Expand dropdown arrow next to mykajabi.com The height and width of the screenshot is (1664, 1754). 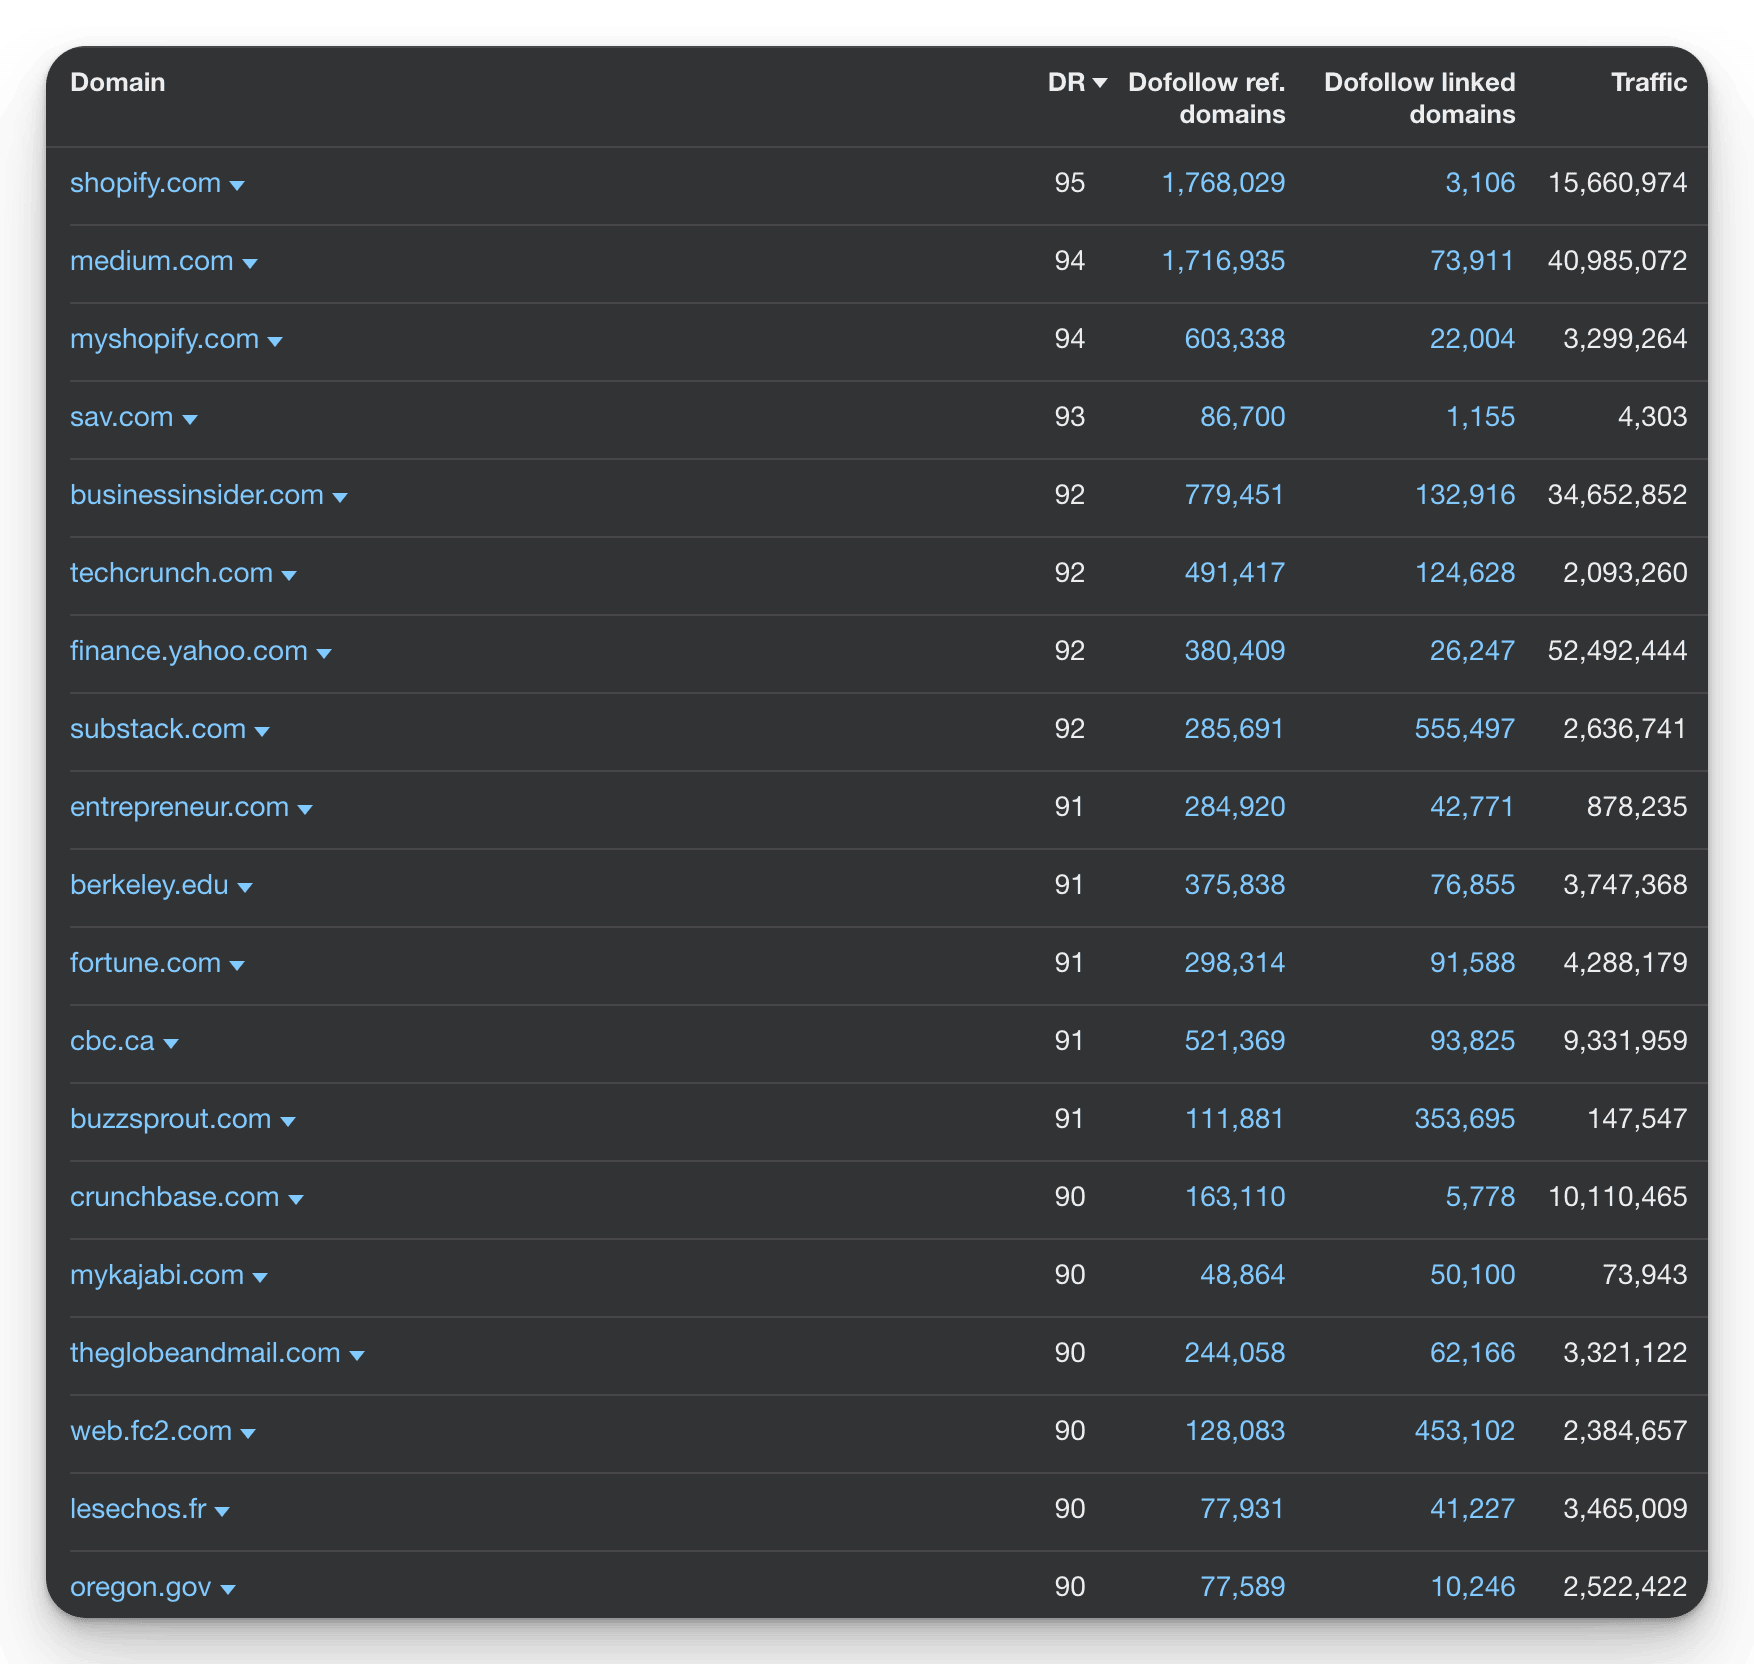pyautogui.click(x=260, y=1278)
